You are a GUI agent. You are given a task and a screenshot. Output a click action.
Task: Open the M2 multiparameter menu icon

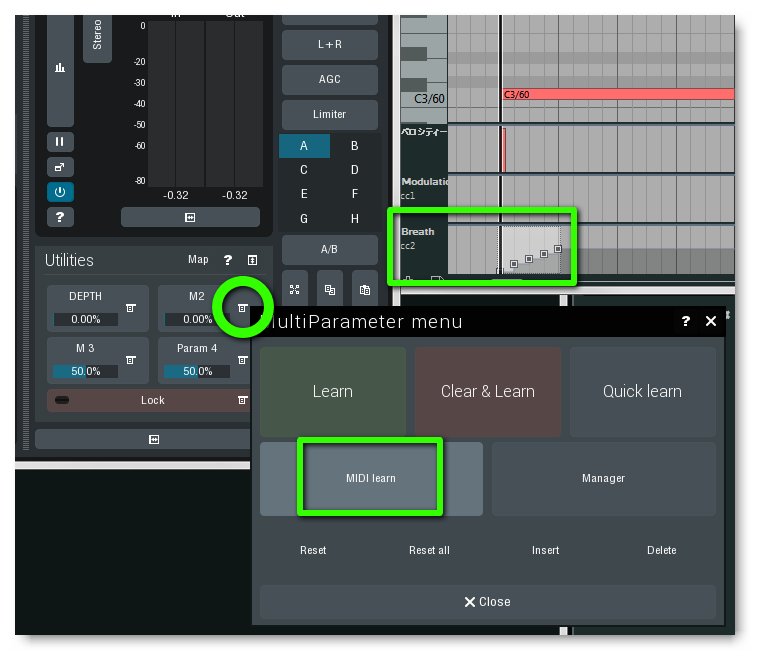242,308
